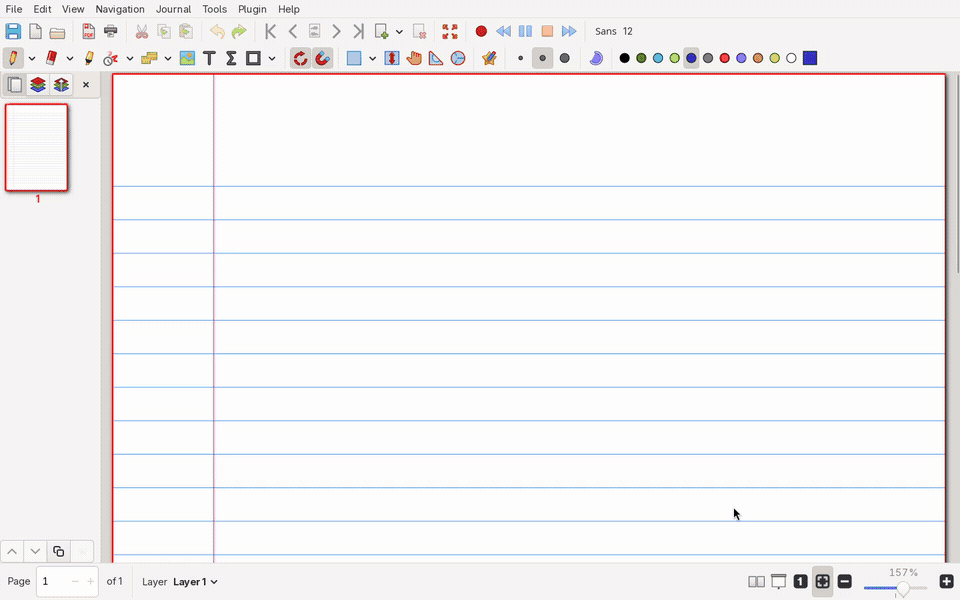Image resolution: width=960 pixels, height=600 pixels.
Task: Toggle presentation mode
Action: pyautogui.click(x=778, y=582)
